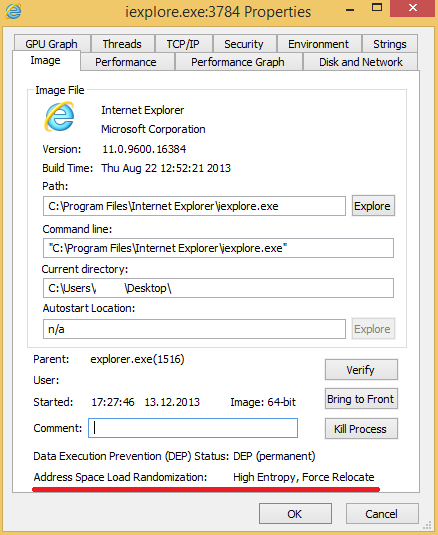
Task: Switch to the Threads tab
Action: coord(122,44)
